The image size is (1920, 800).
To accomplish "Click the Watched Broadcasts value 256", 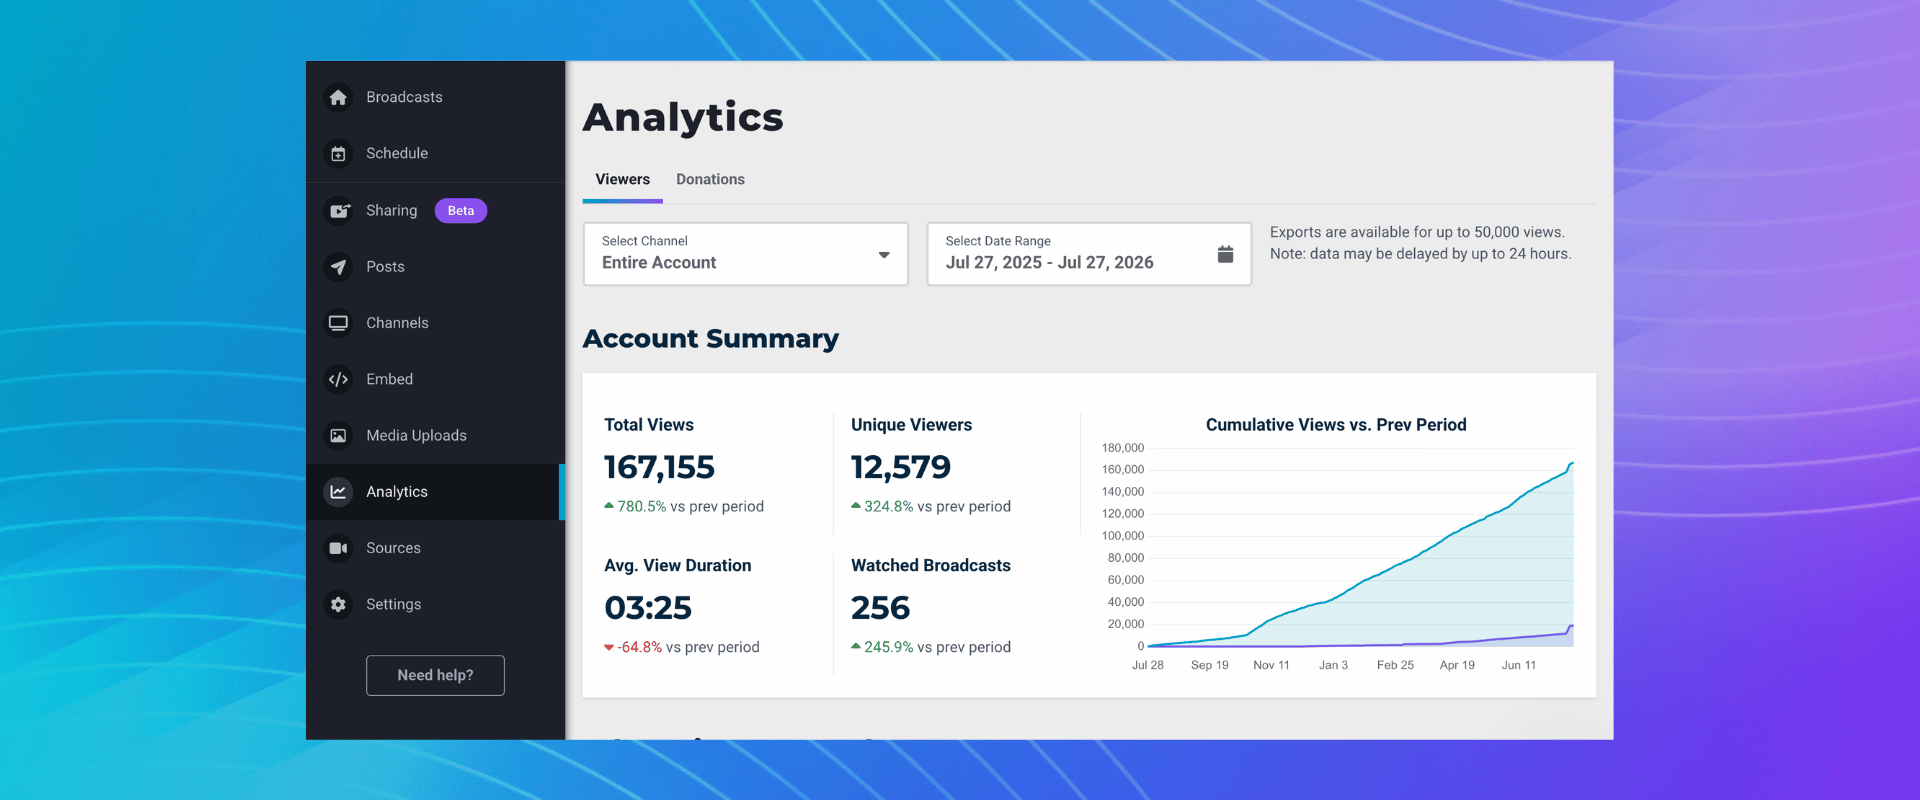I will coord(880,608).
